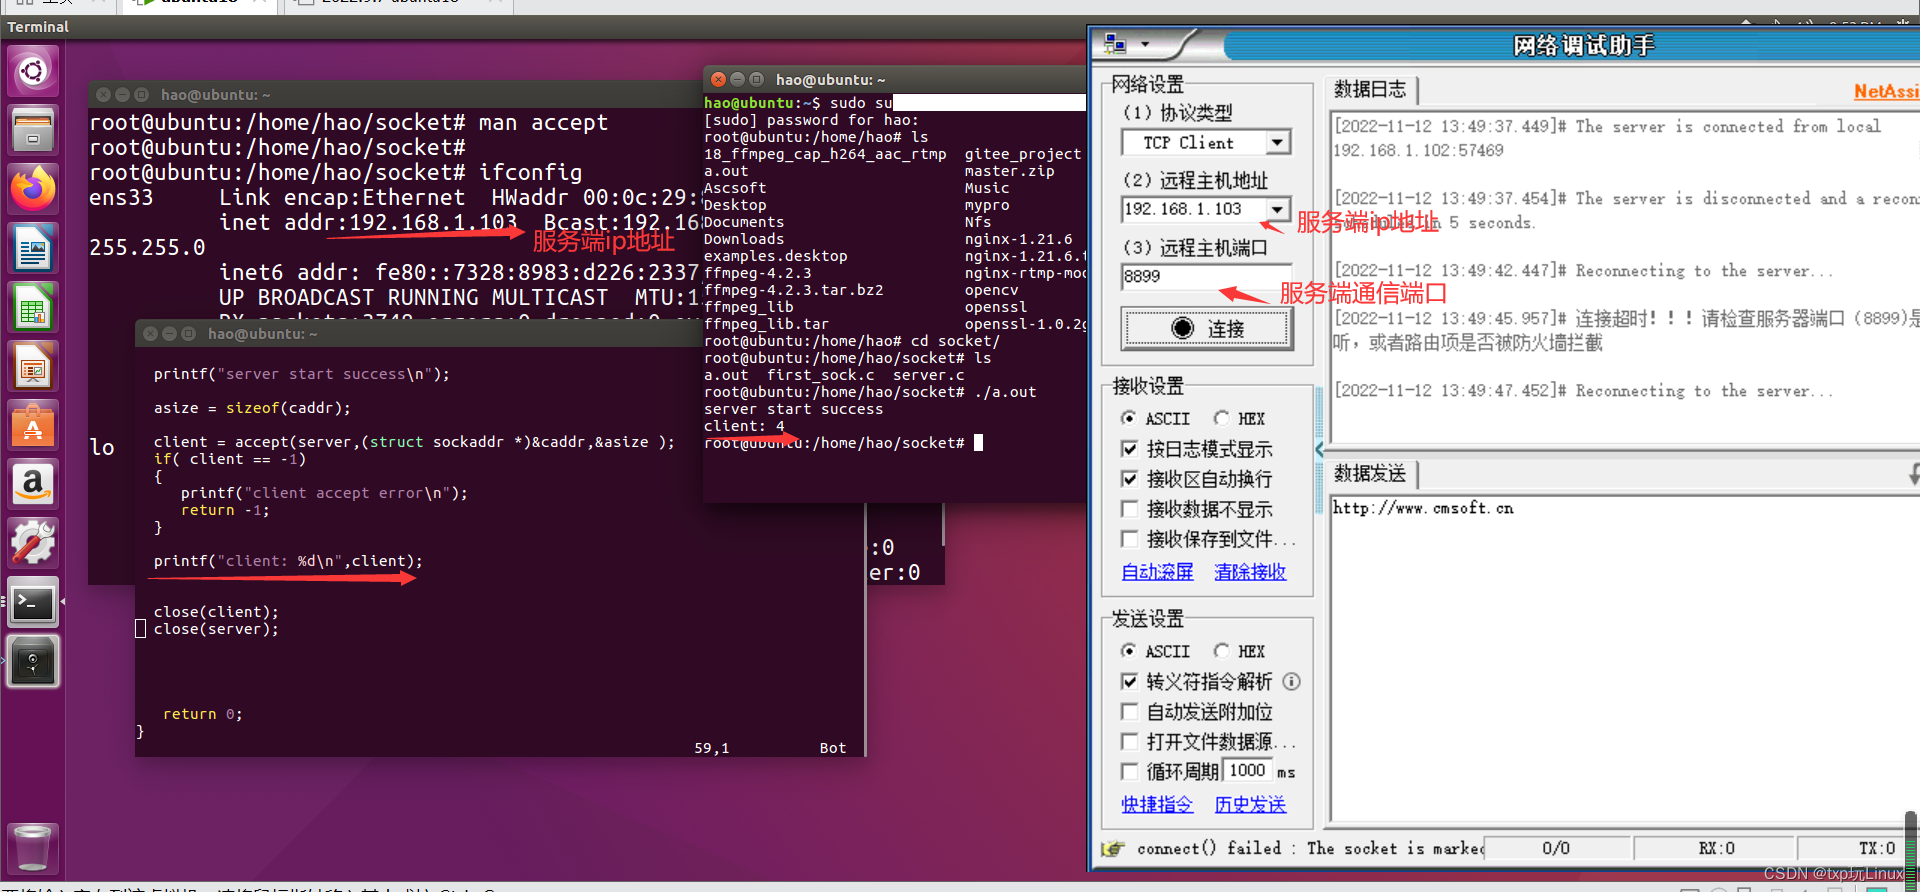
Task: Open the Ubuntu Dash search launcher
Action: 33,71
